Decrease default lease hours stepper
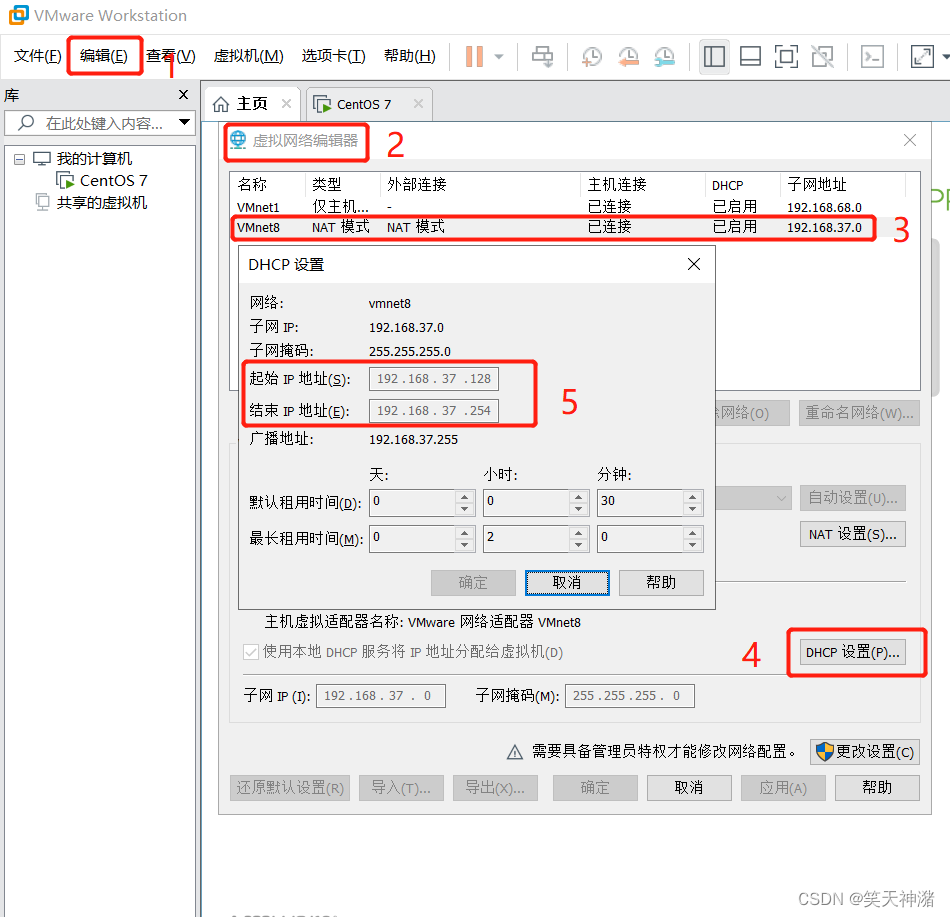950x917 pixels. [x=579, y=509]
